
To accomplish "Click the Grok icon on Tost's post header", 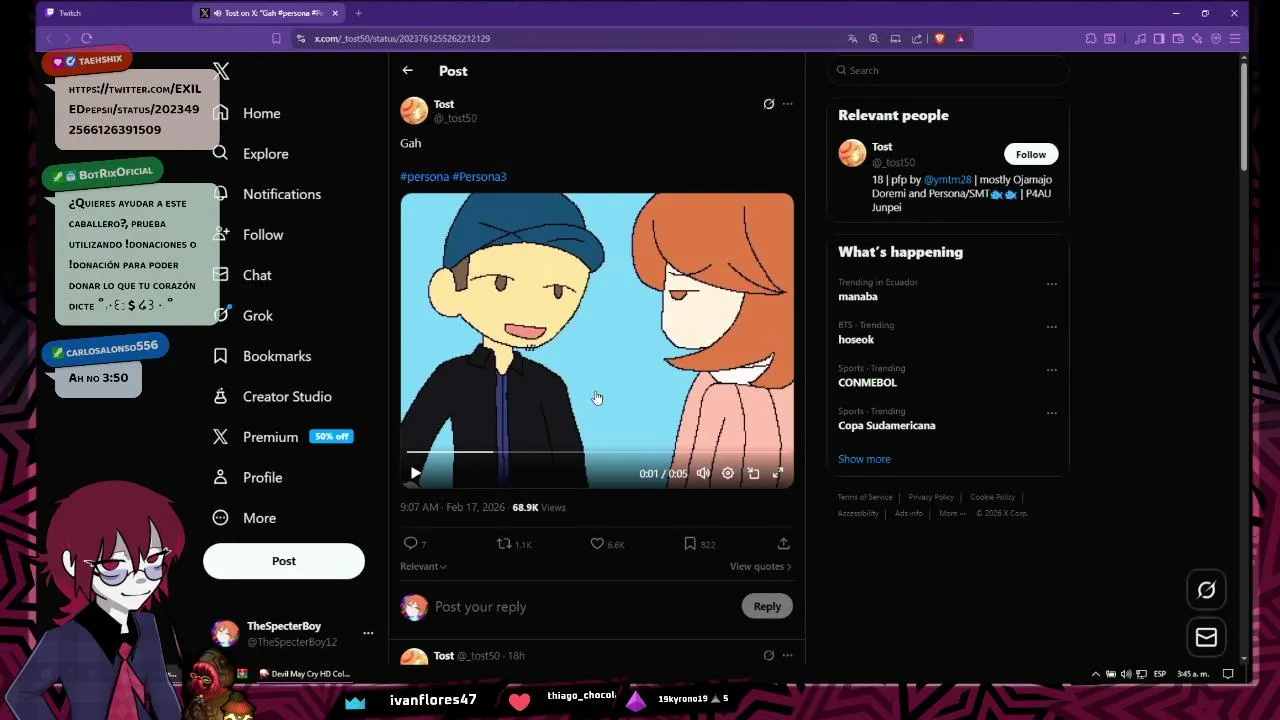I will click(x=768, y=104).
